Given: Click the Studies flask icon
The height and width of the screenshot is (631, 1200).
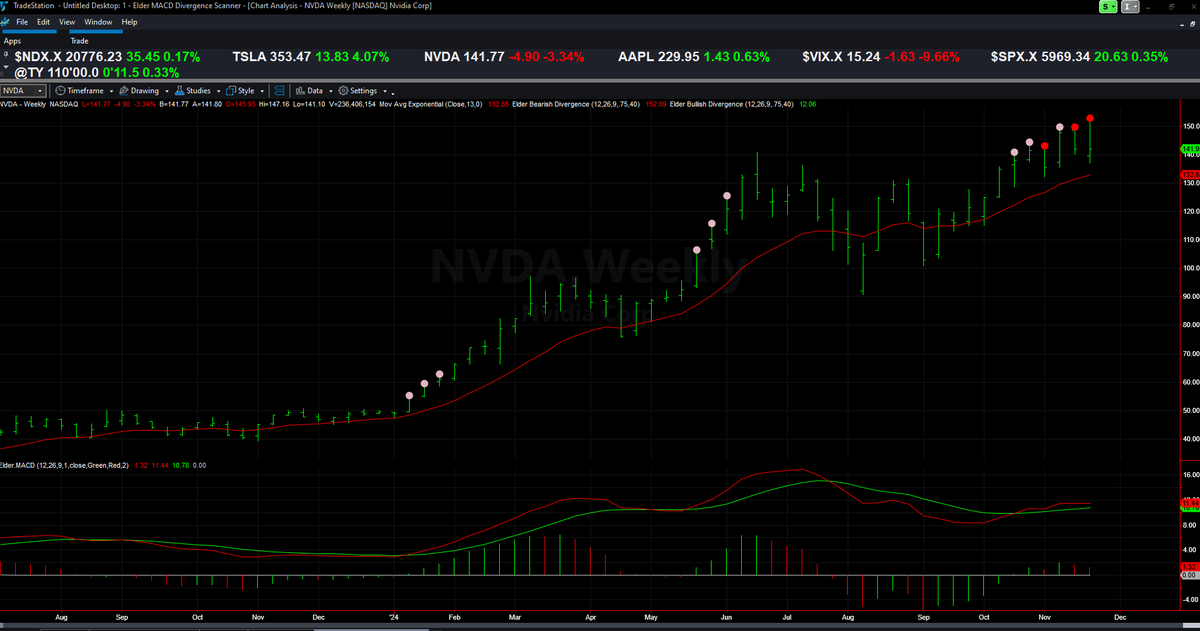Looking at the screenshot, I should click(179, 91).
